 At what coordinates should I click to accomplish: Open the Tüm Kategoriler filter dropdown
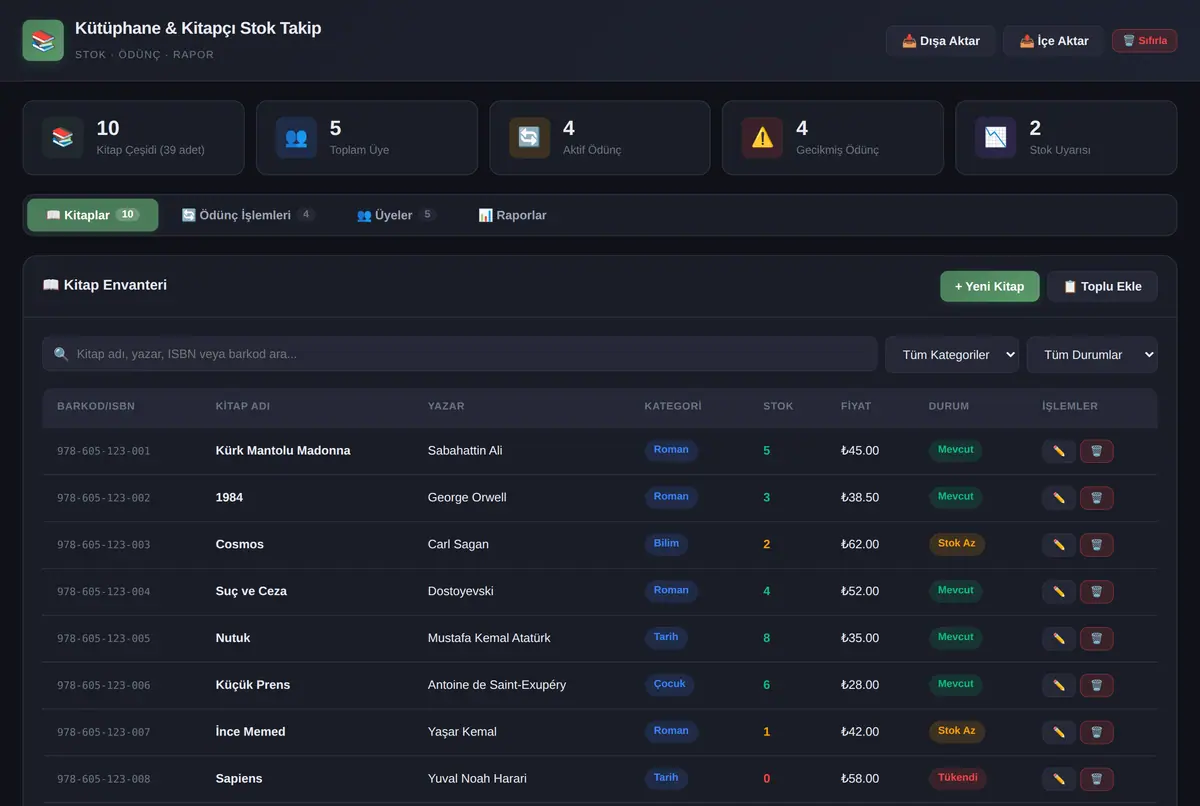tap(952, 354)
